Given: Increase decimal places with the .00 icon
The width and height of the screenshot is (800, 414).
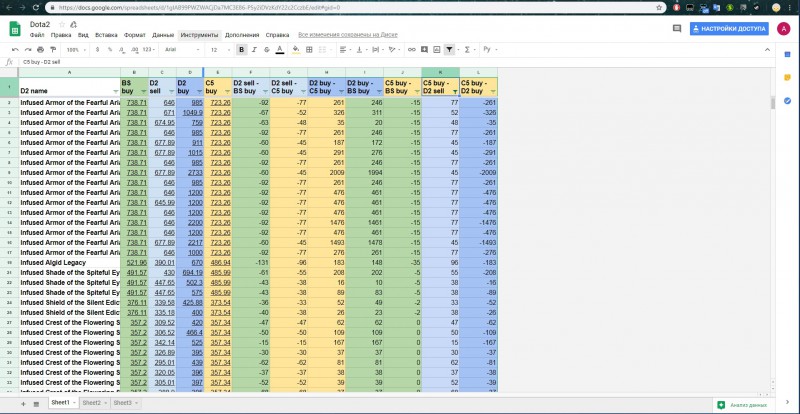Looking at the screenshot, I should click(x=134, y=50).
